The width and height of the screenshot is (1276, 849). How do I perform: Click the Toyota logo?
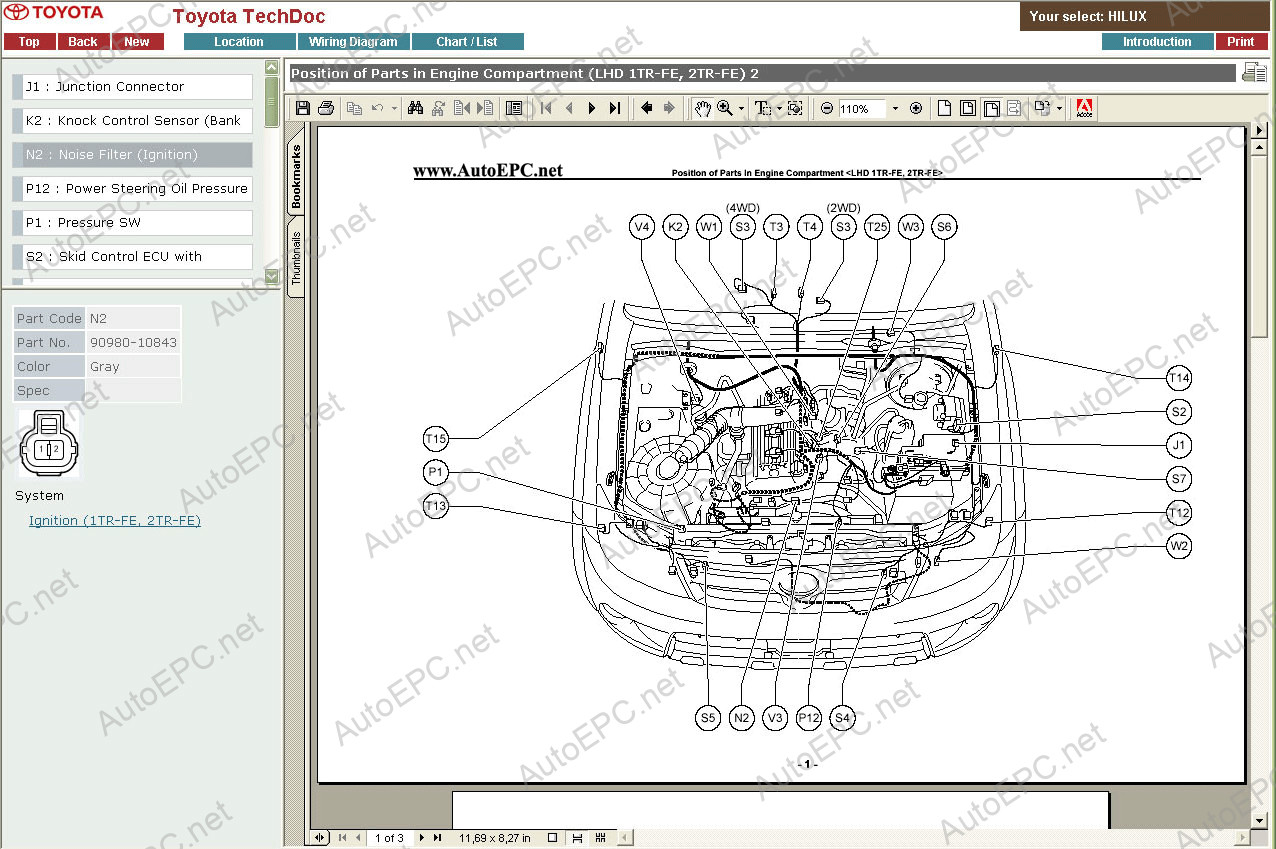[x=53, y=13]
